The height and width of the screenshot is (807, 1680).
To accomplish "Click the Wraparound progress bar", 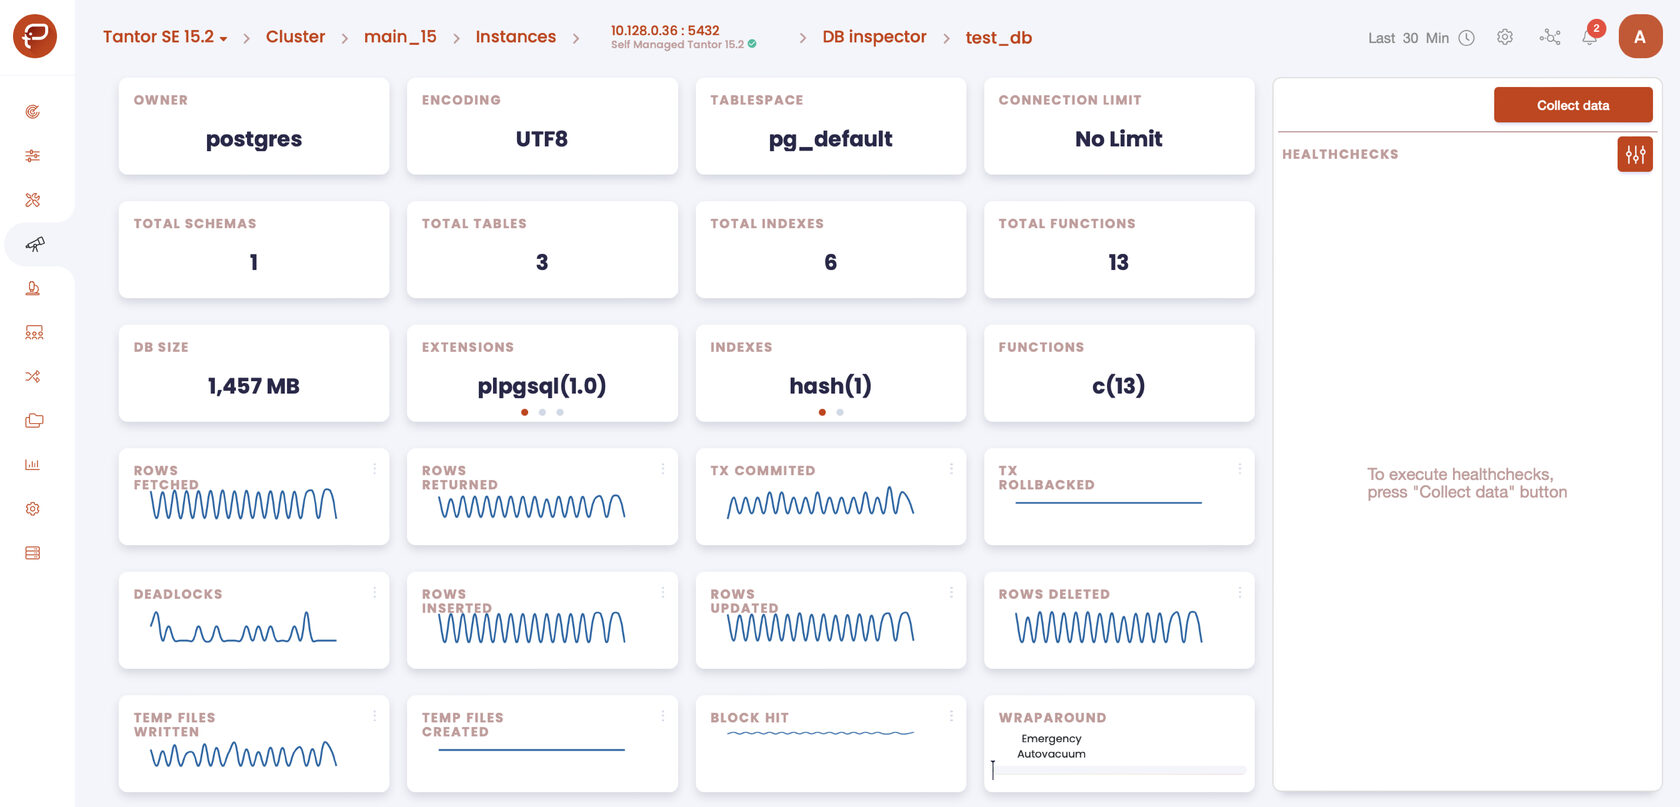I will 1119,770.
